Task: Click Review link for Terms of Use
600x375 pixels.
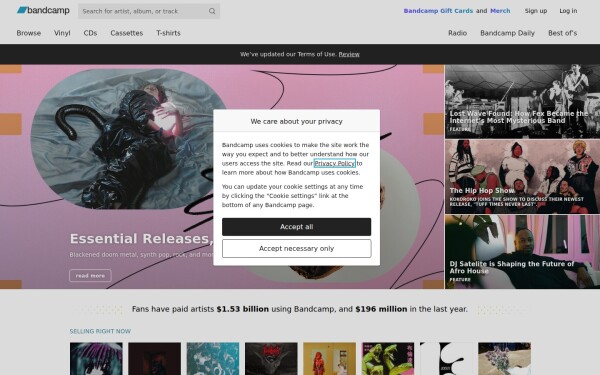Action: click(349, 54)
